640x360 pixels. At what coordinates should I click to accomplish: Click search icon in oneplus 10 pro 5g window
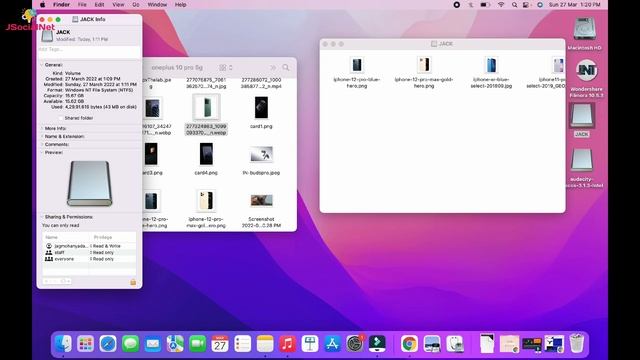286,67
